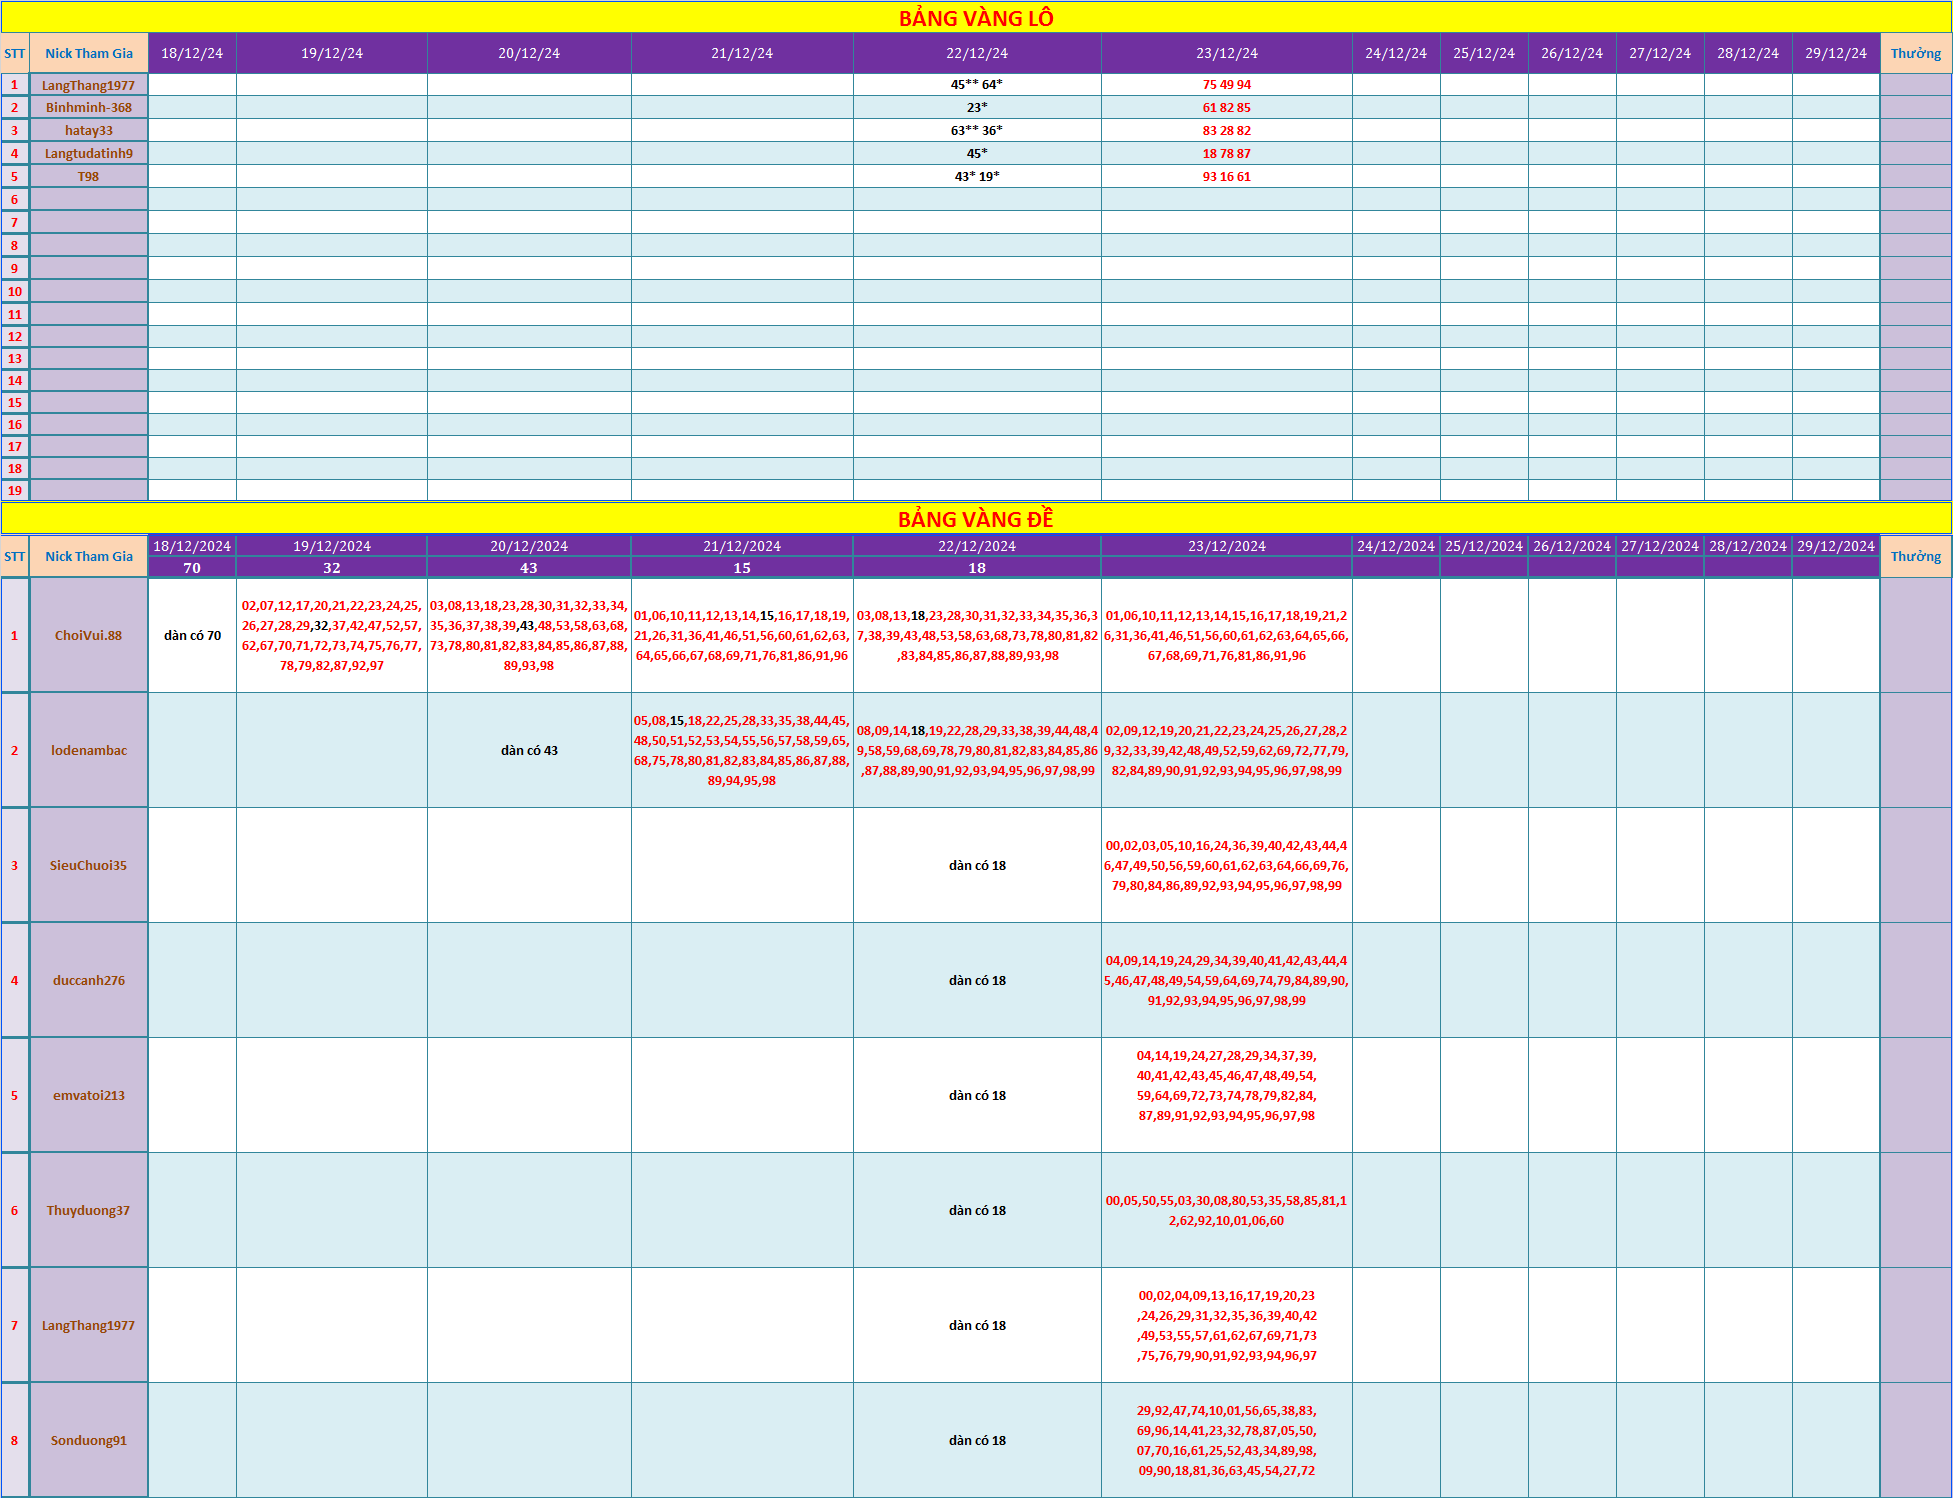Click the Nick Tham Gia header in Đề table
1953x1498 pixels.
click(x=89, y=557)
